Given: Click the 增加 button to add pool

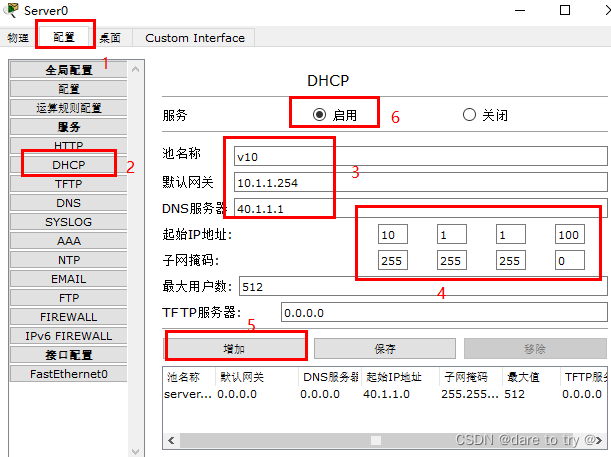Looking at the screenshot, I should coord(235,348).
